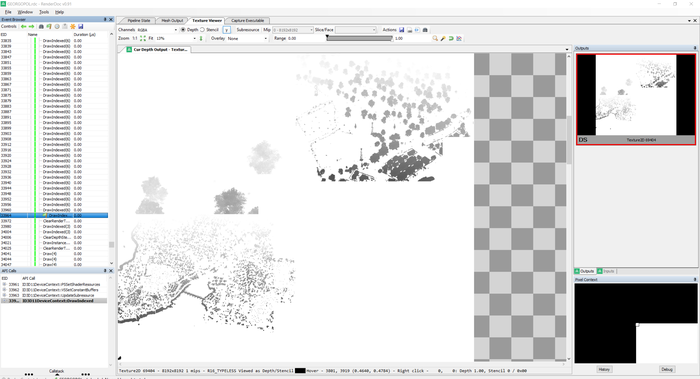Expand the zoom percentage dropdown

coord(177,38)
